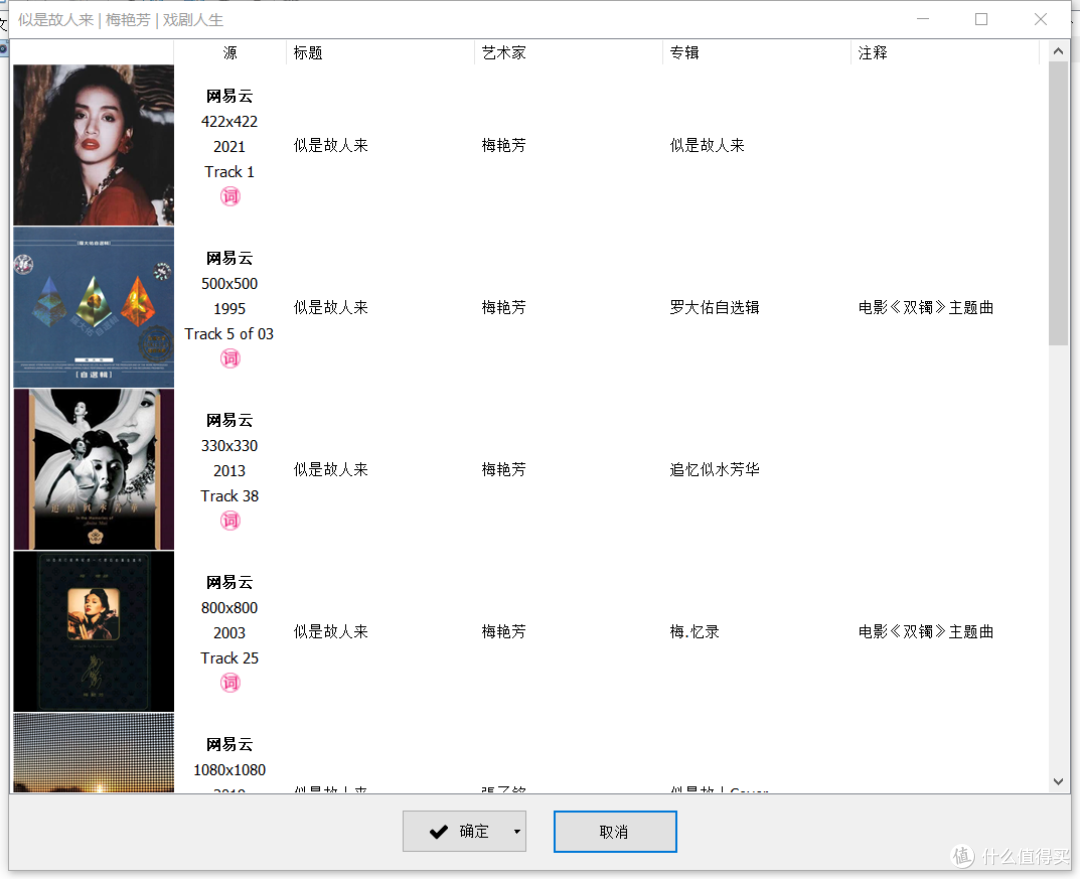The height and width of the screenshot is (879, 1080).
Task: Click year 2021 in first result
Action: 229,147
